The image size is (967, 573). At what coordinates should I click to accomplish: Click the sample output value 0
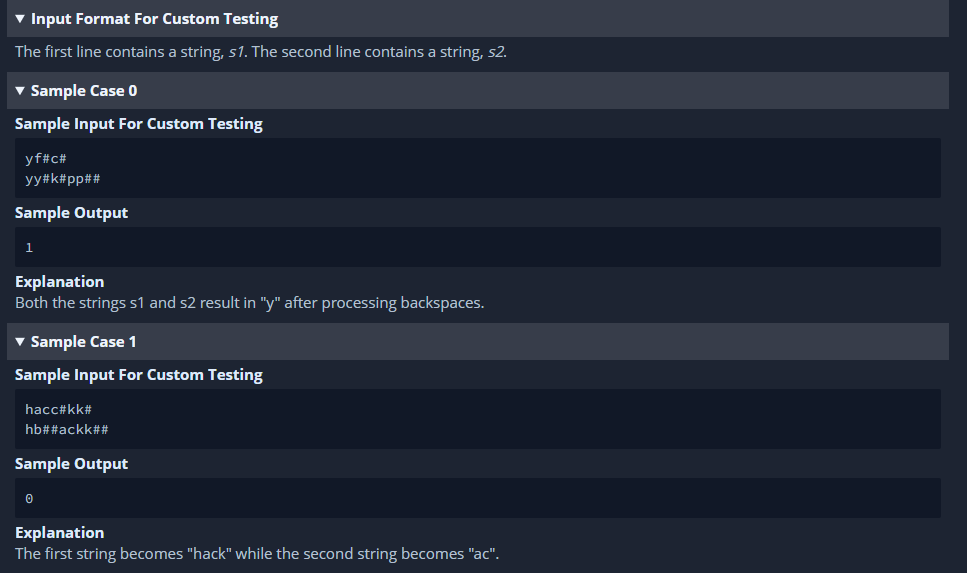[x=29, y=499]
